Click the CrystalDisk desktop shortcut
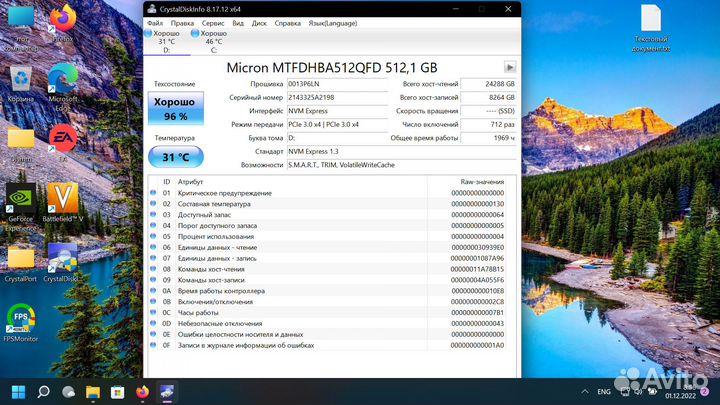 pyautogui.click(x=63, y=263)
